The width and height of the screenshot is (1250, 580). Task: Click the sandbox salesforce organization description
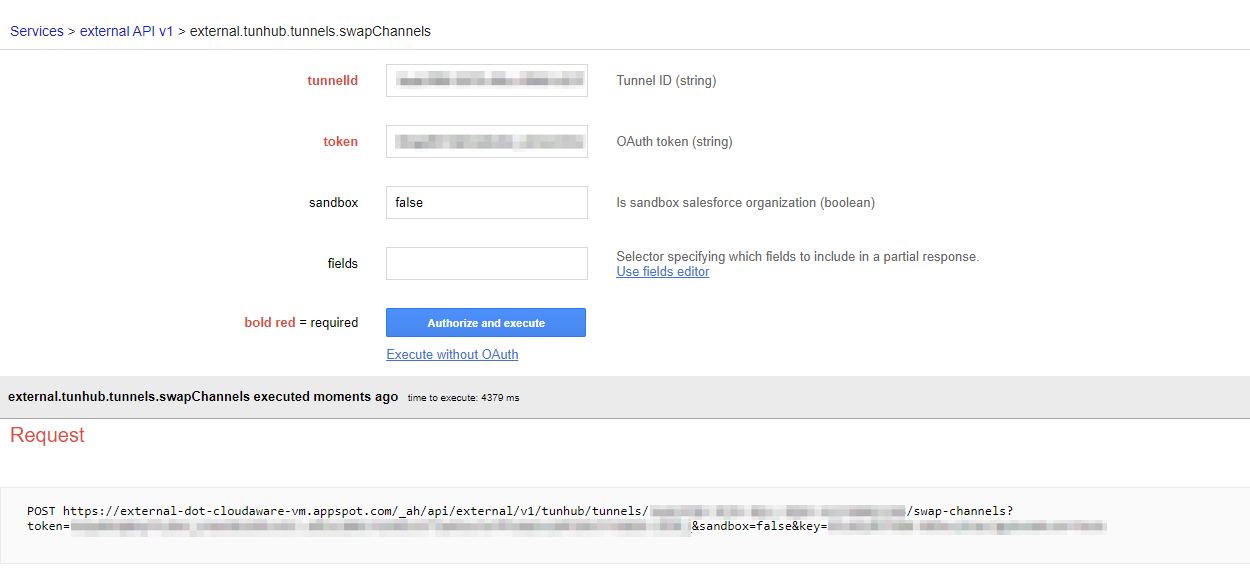tap(745, 203)
